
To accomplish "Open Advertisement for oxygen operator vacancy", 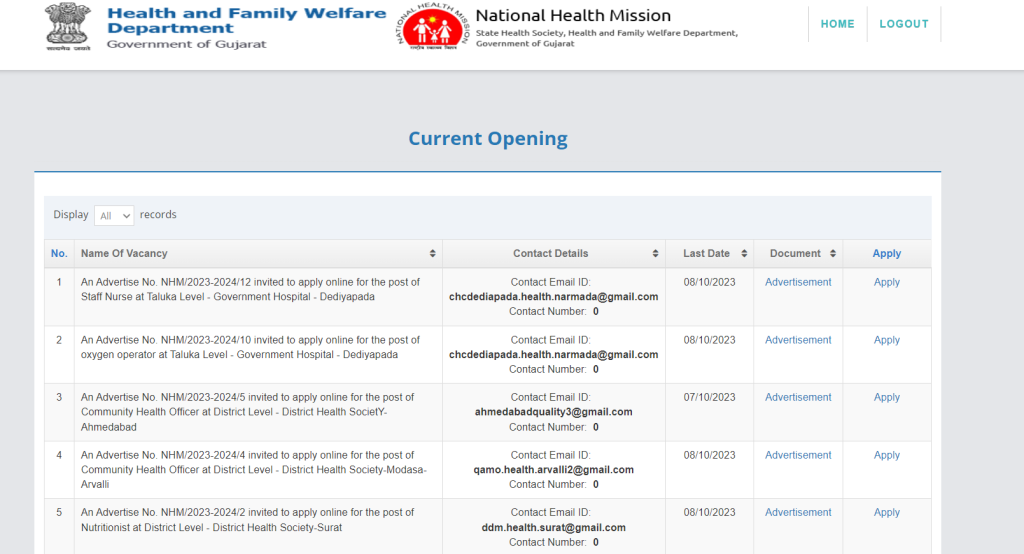I will click(798, 340).
